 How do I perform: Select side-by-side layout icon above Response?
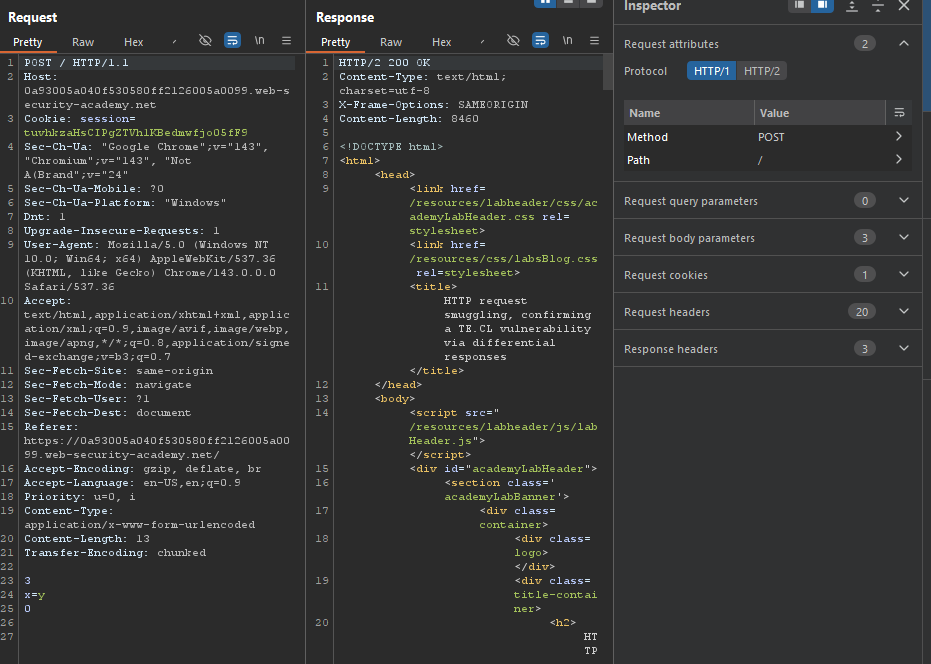click(545, 3)
